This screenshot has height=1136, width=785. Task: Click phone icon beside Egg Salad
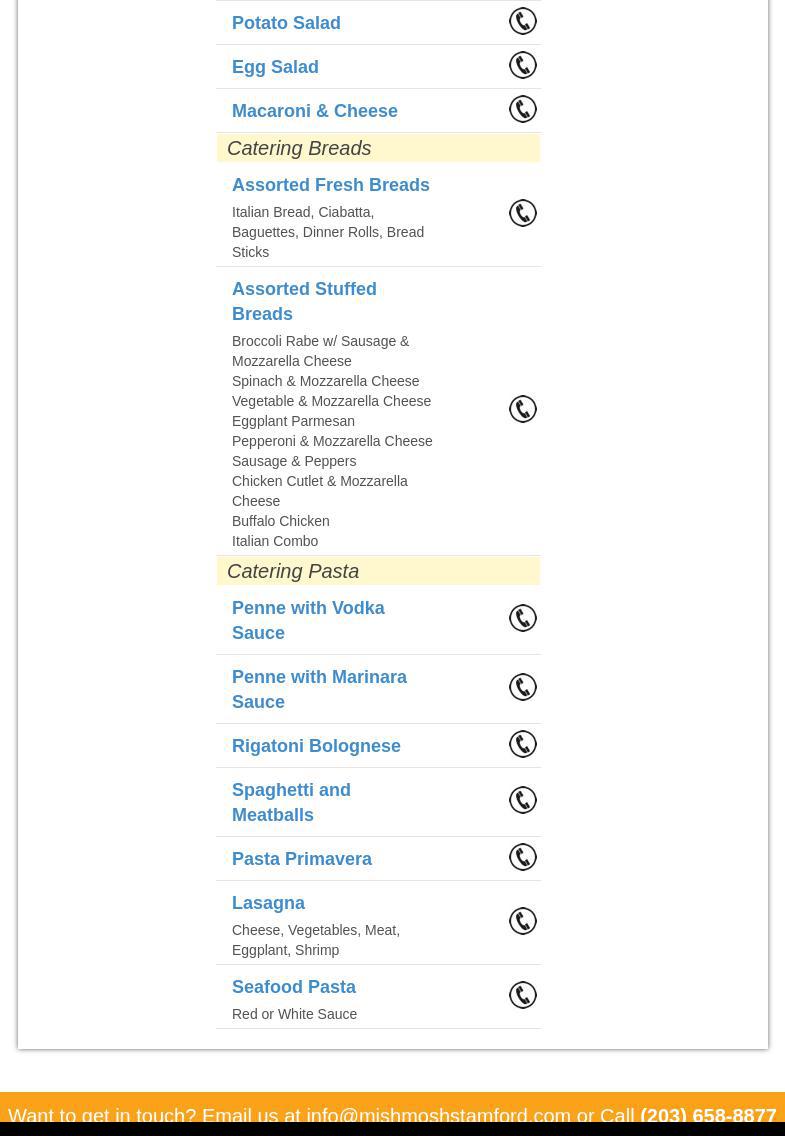523,65
